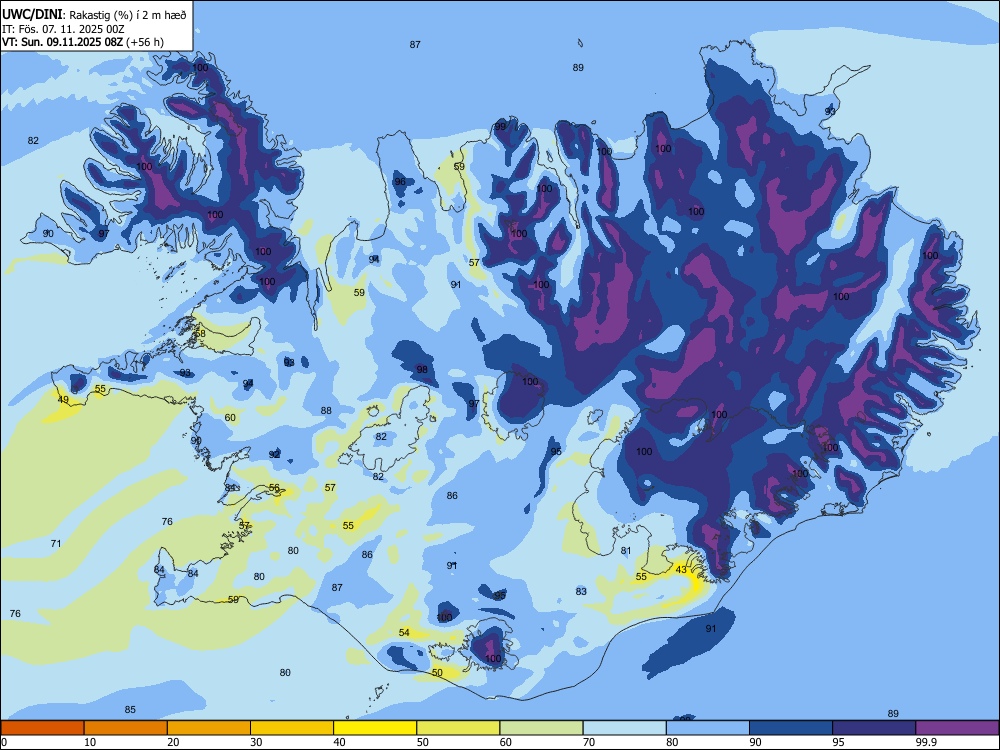Viewport: 1000px width, 750px height.
Task: Click the humidity value '85' over the sea
Action: [130, 709]
